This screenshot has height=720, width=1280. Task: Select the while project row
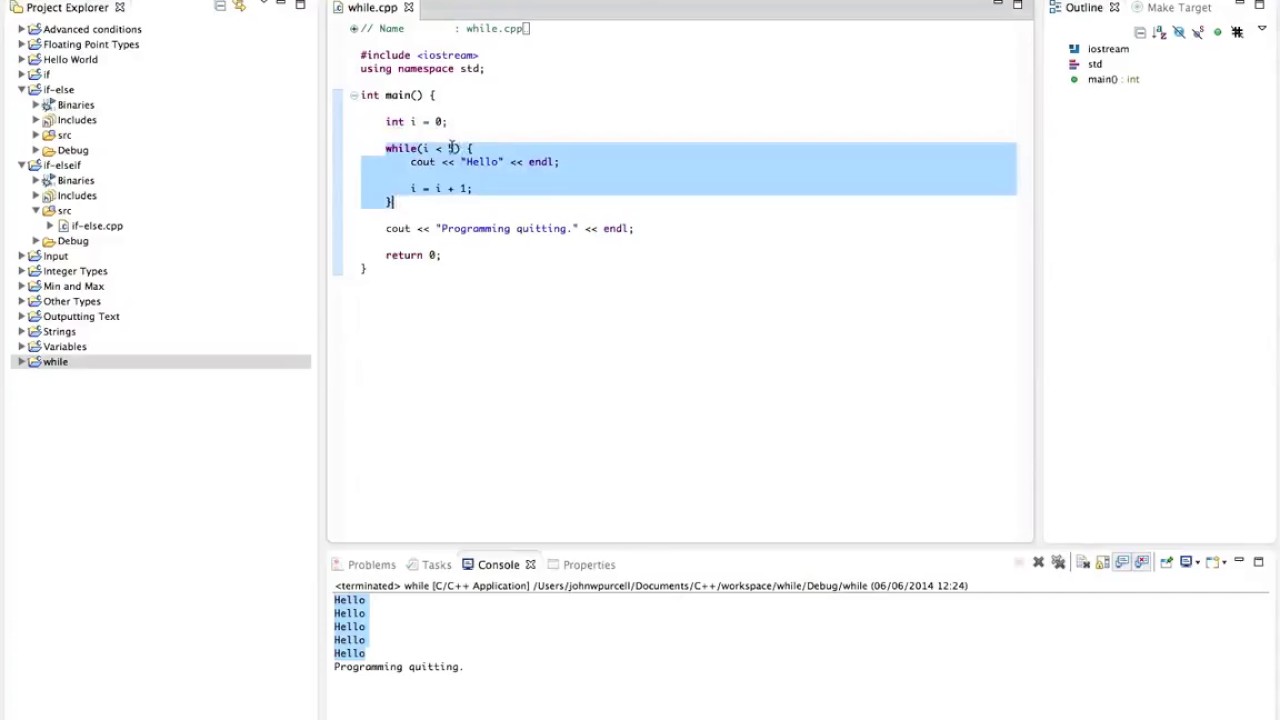[x=160, y=362]
